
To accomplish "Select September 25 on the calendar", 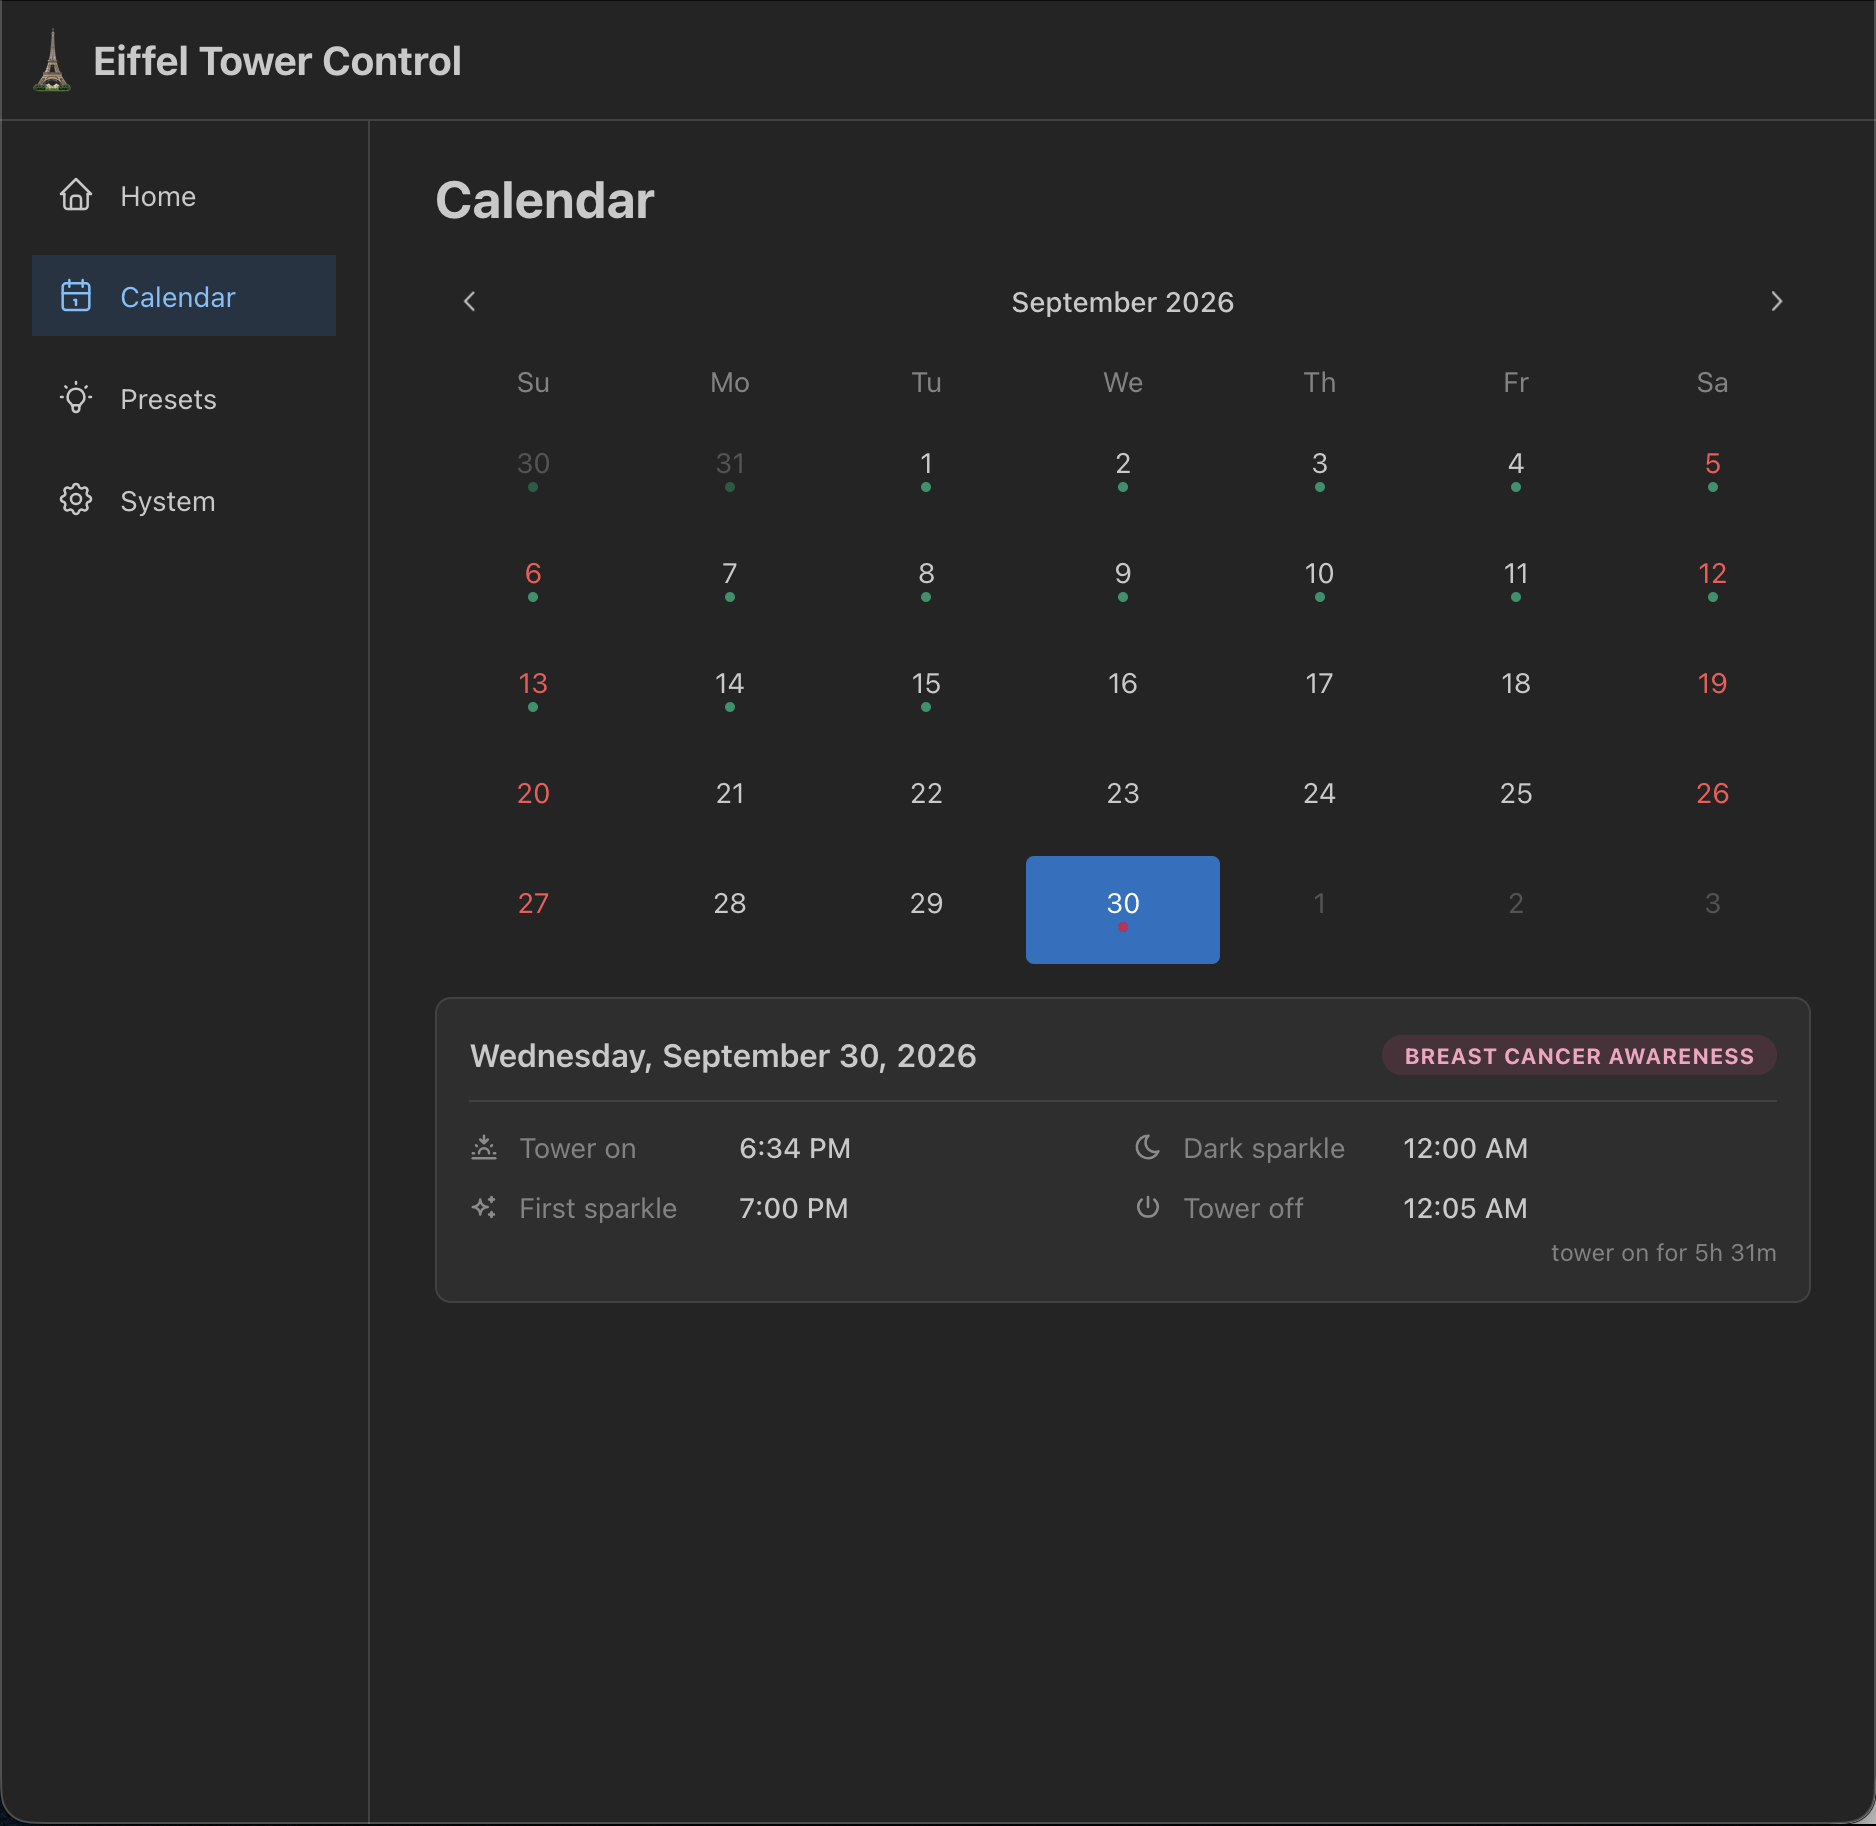I will [x=1516, y=800].
